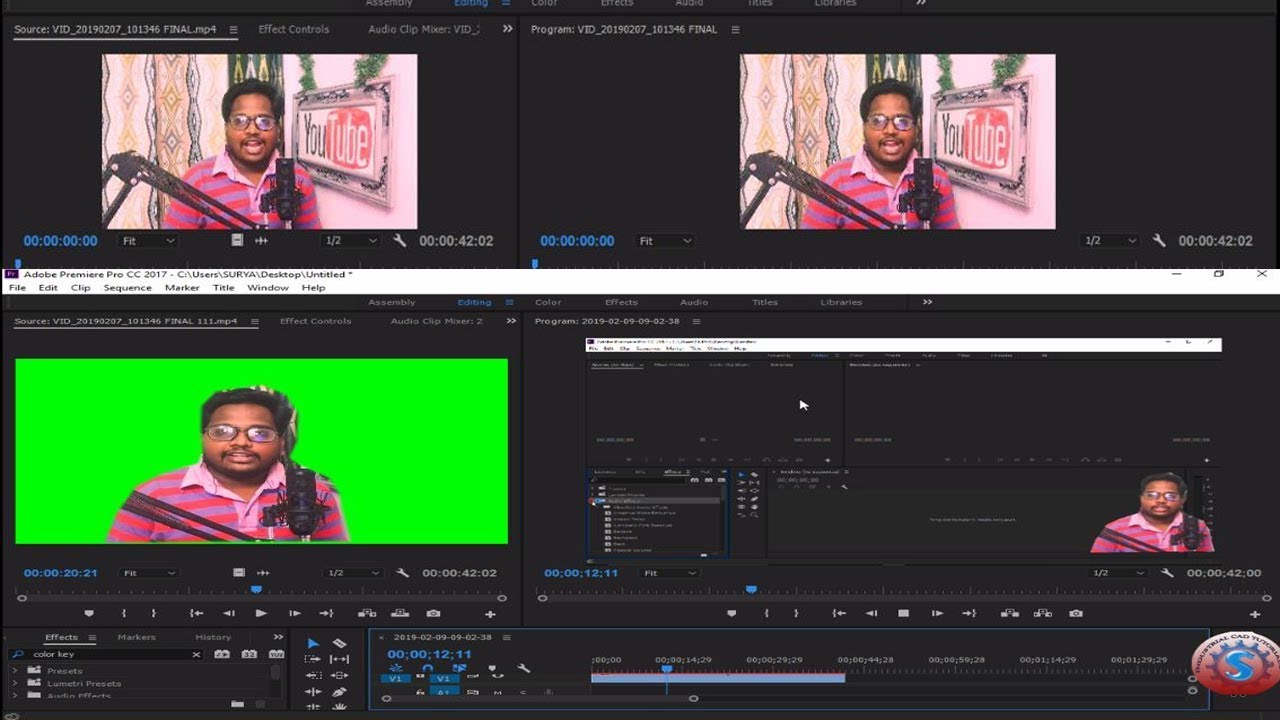Open 1/2 dropdown in VID_20190207_101346 FINAL Program monitor
This screenshot has width=1280, height=720.
[x=1111, y=241]
